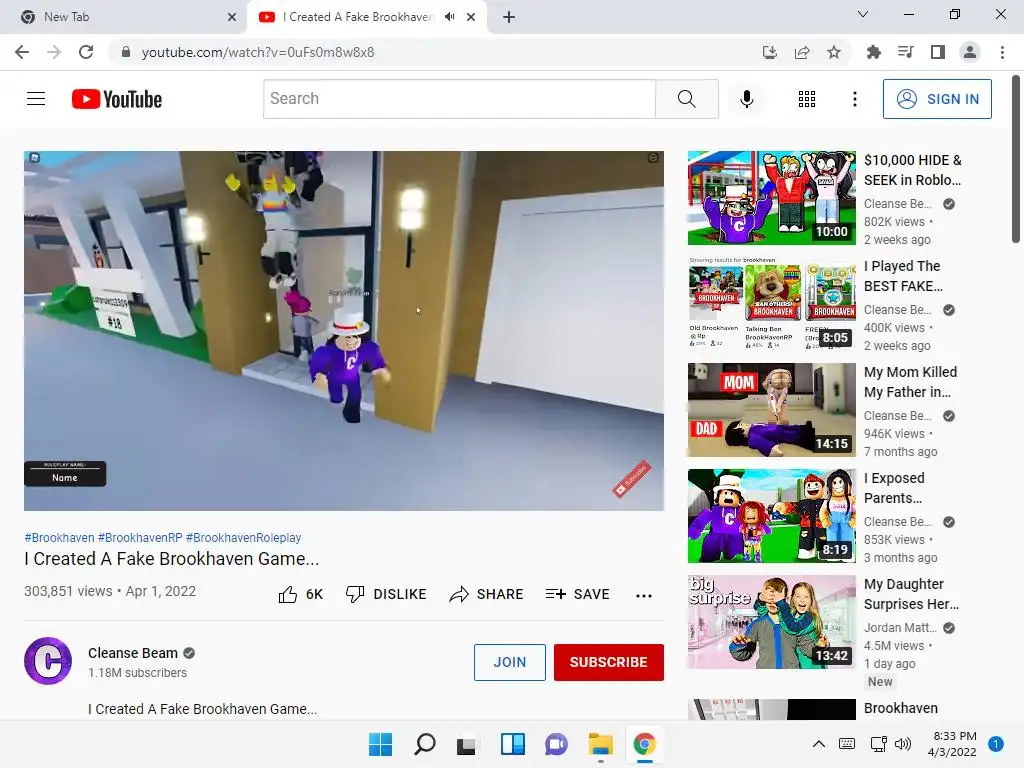Mute tab via speaker icon
This screenshot has width=1024, height=768.
coord(449,17)
